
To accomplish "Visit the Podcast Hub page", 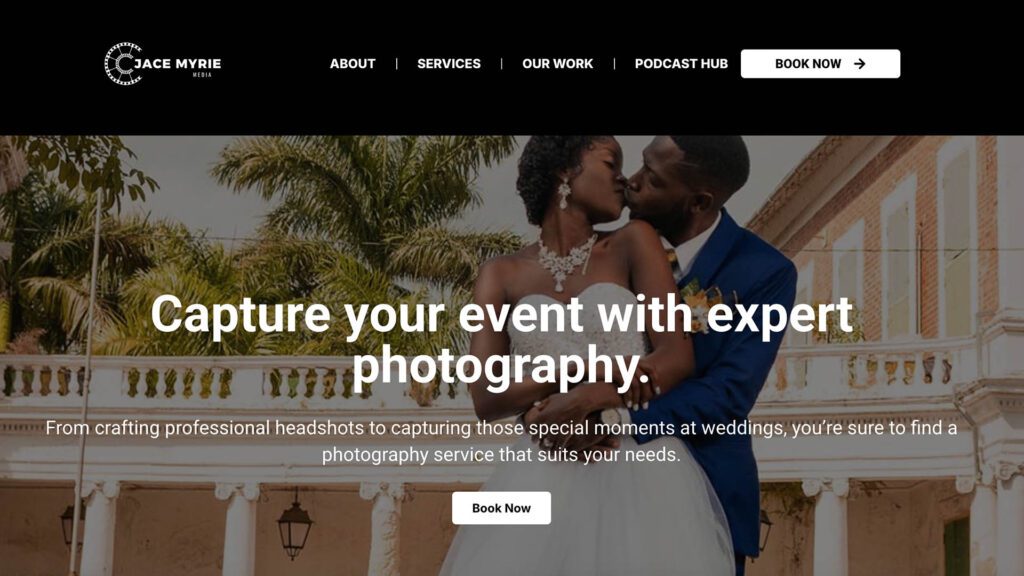I will click(x=681, y=63).
